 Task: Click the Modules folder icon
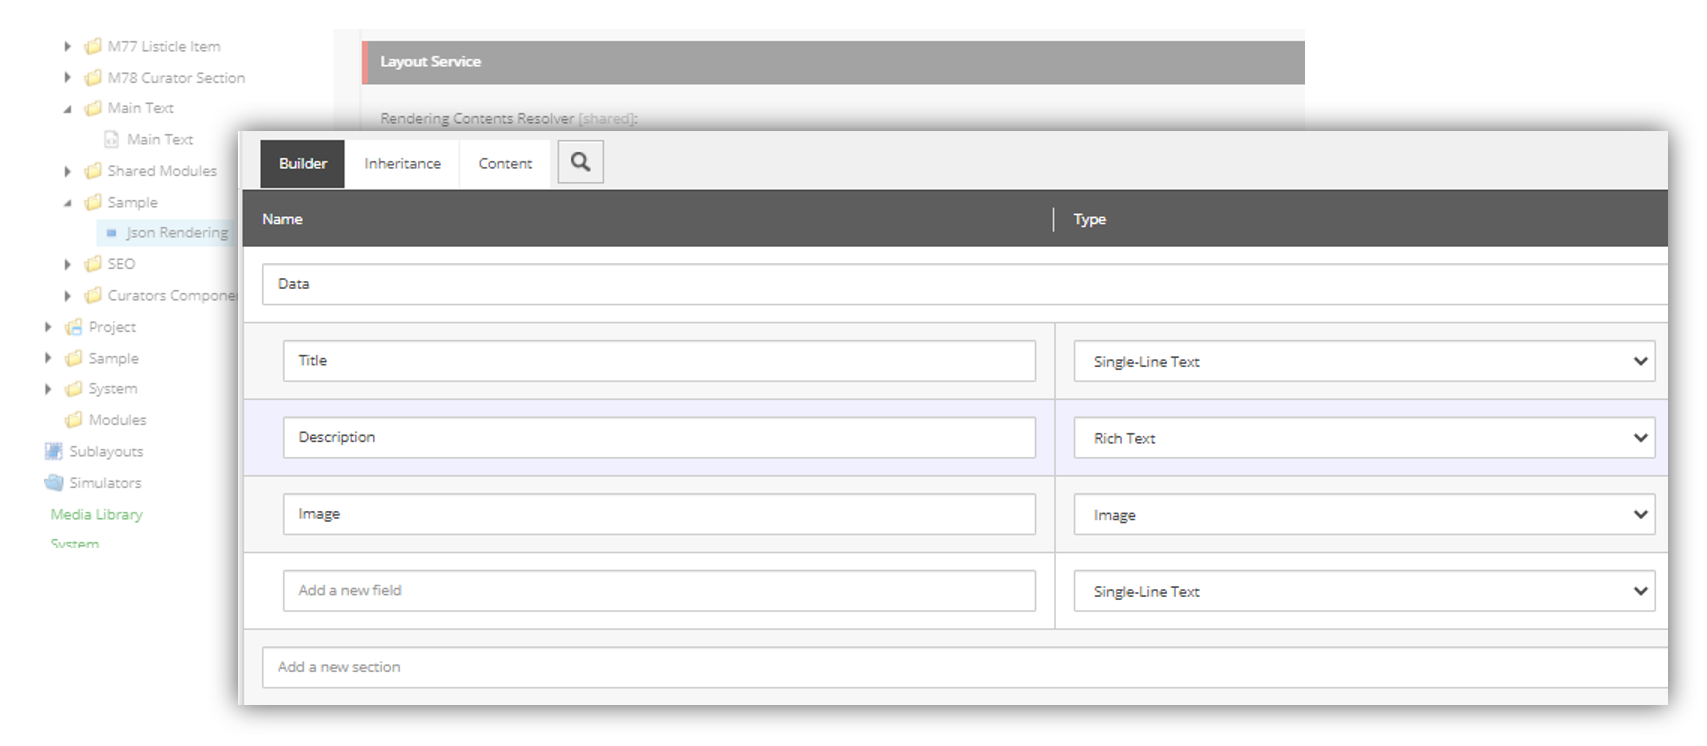(x=74, y=420)
